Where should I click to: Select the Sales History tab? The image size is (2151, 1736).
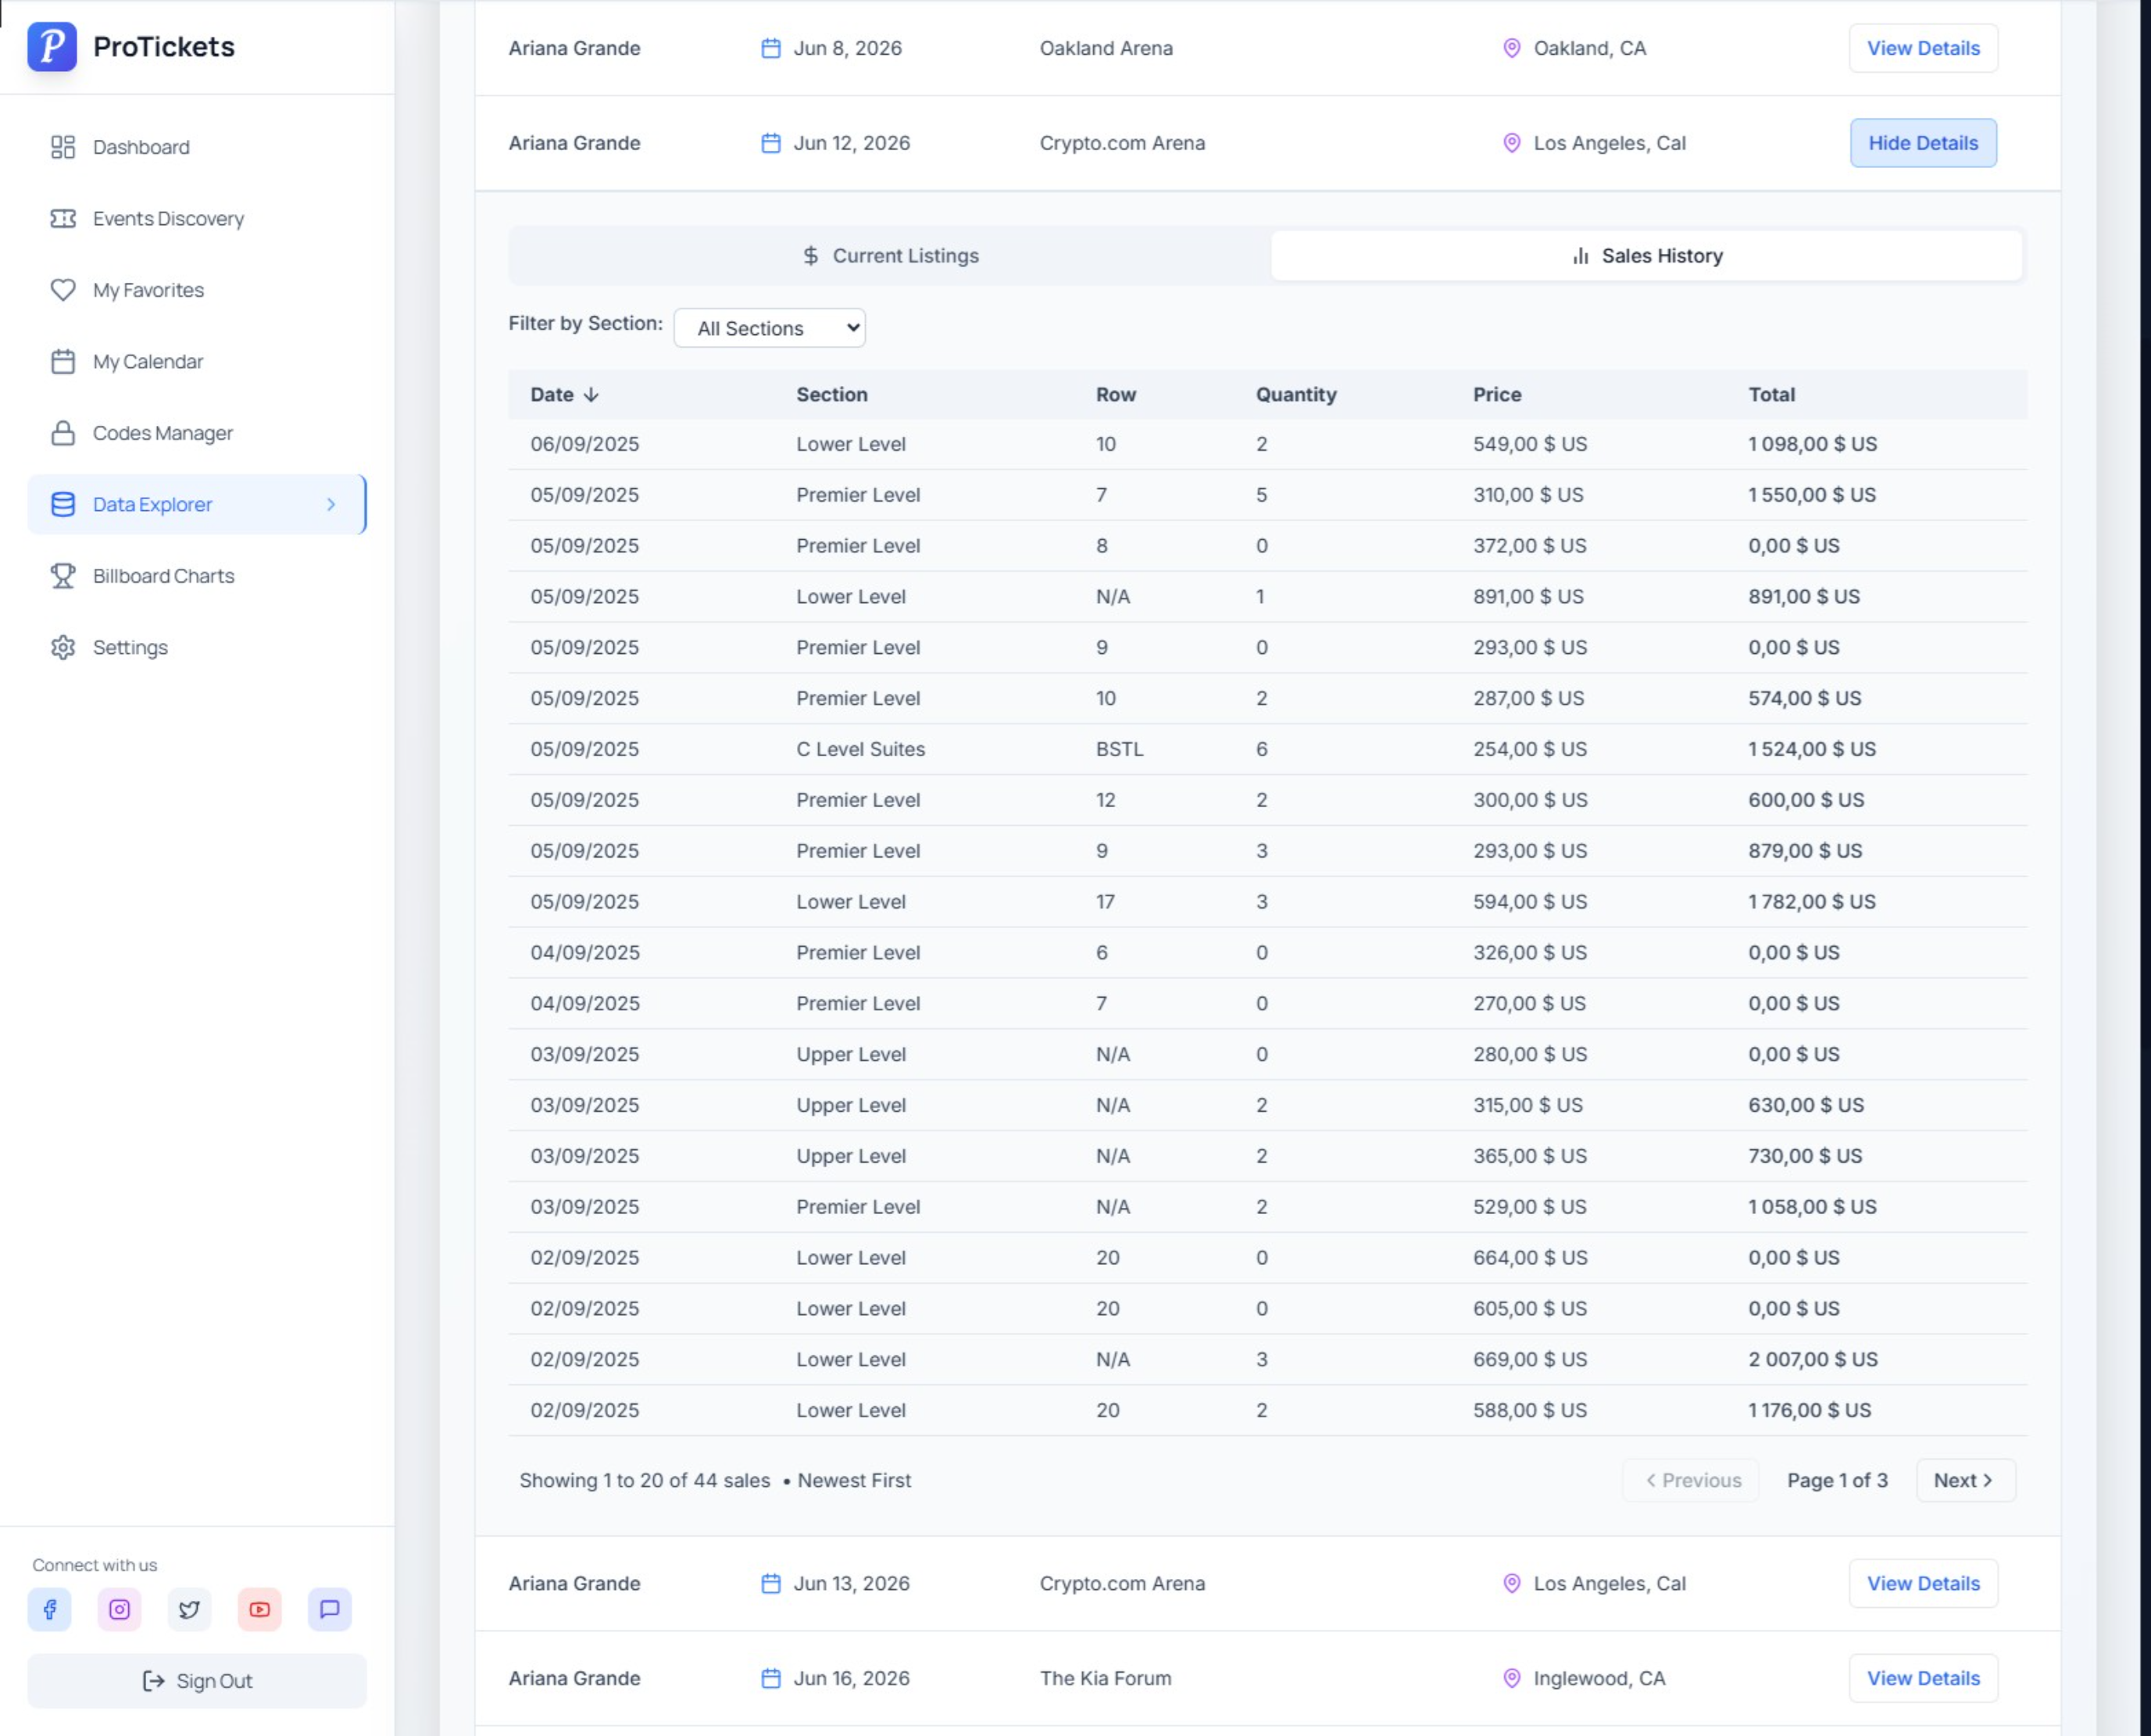pos(1646,256)
